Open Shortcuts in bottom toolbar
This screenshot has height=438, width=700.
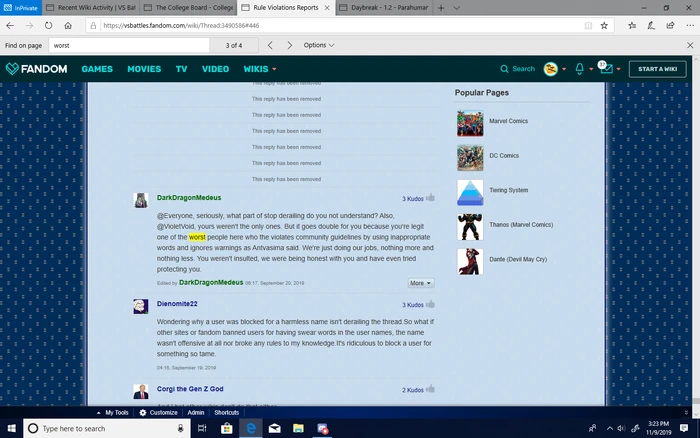[x=226, y=413]
